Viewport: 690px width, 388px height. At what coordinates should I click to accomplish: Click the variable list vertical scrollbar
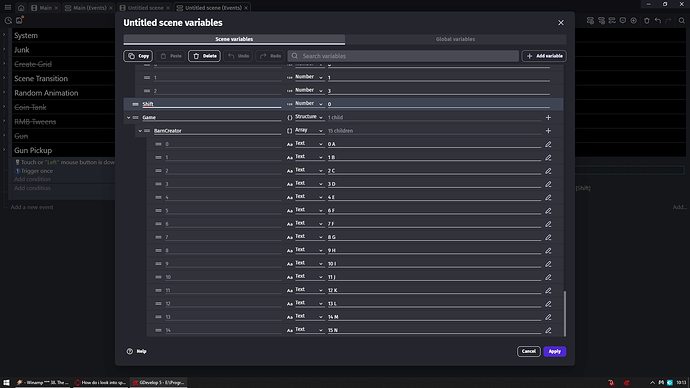[565, 313]
